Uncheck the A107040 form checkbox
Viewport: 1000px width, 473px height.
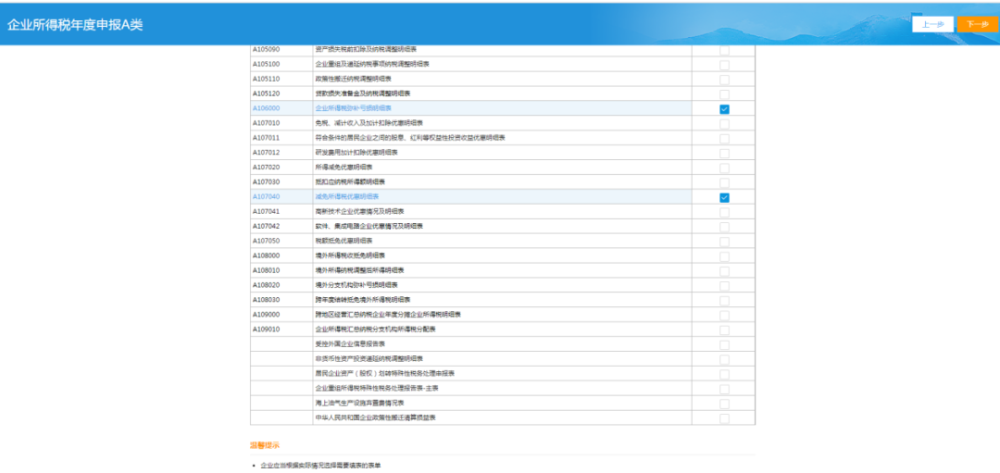[x=724, y=198]
